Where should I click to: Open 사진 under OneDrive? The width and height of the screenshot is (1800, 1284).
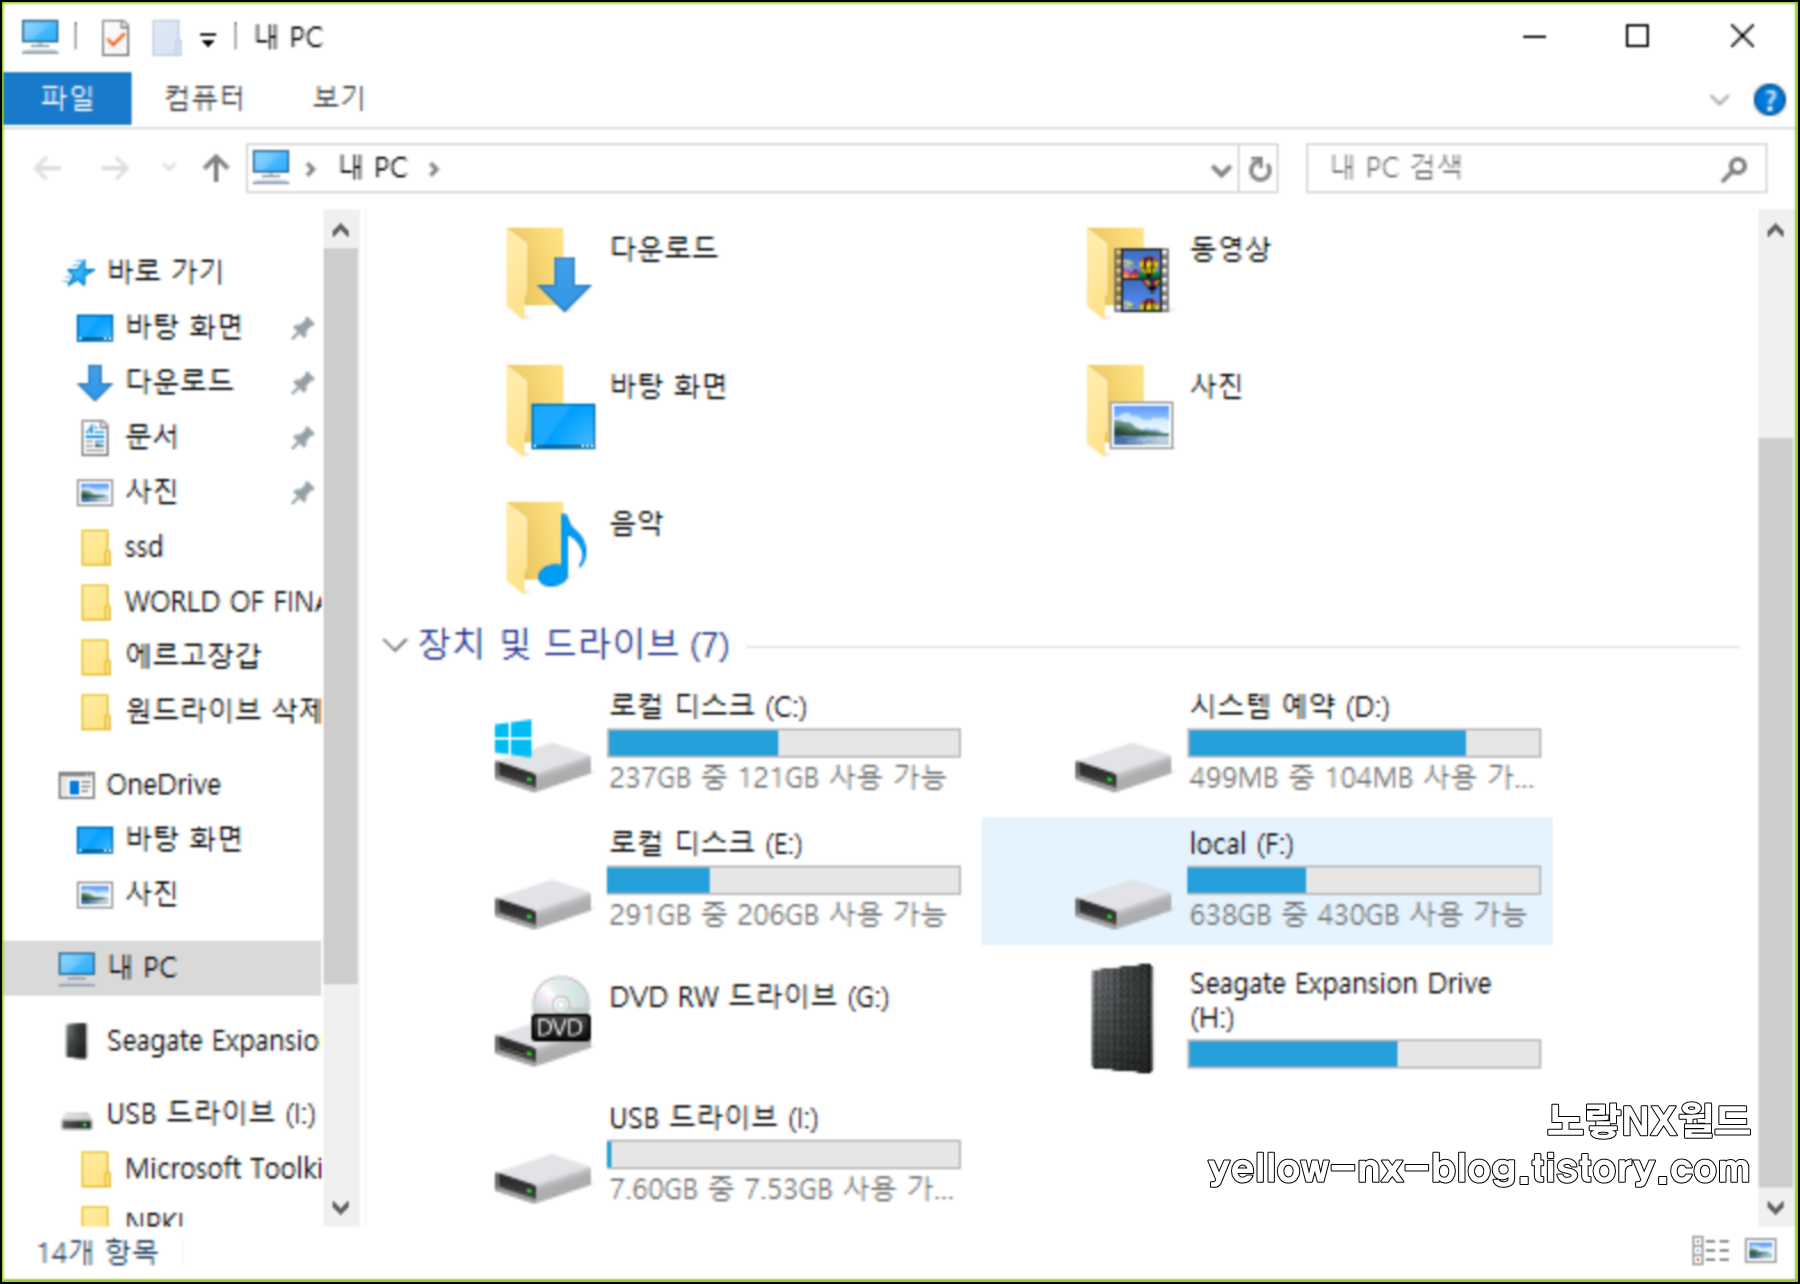pyautogui.click(x=128, y=893)
